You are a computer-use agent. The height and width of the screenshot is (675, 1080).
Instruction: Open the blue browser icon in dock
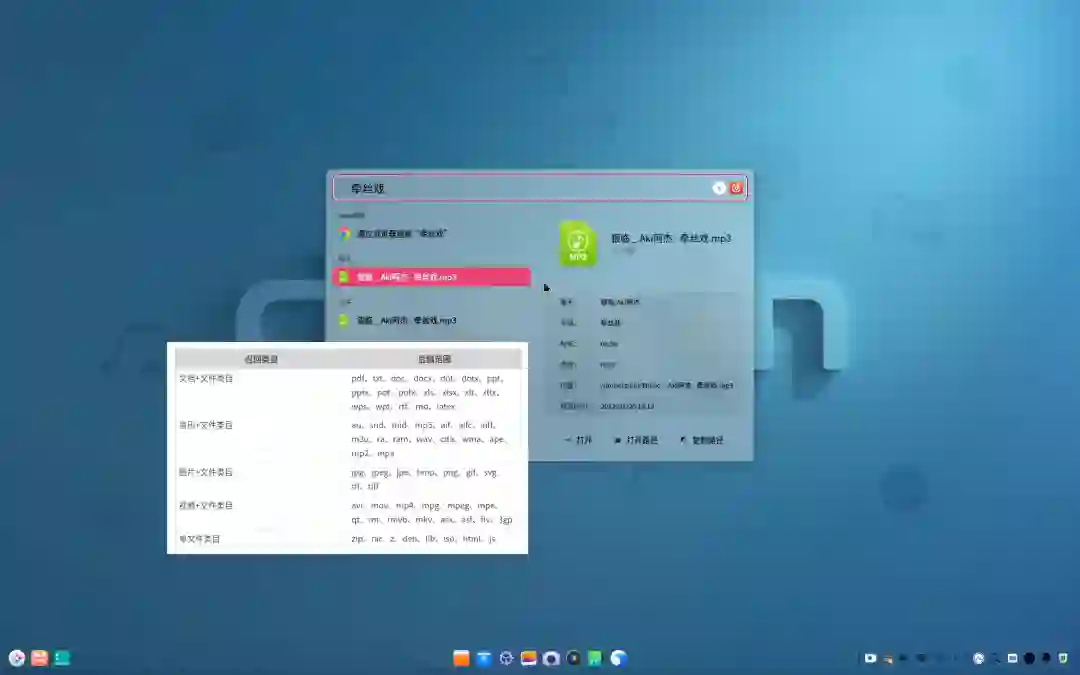(x=619, y=658)
